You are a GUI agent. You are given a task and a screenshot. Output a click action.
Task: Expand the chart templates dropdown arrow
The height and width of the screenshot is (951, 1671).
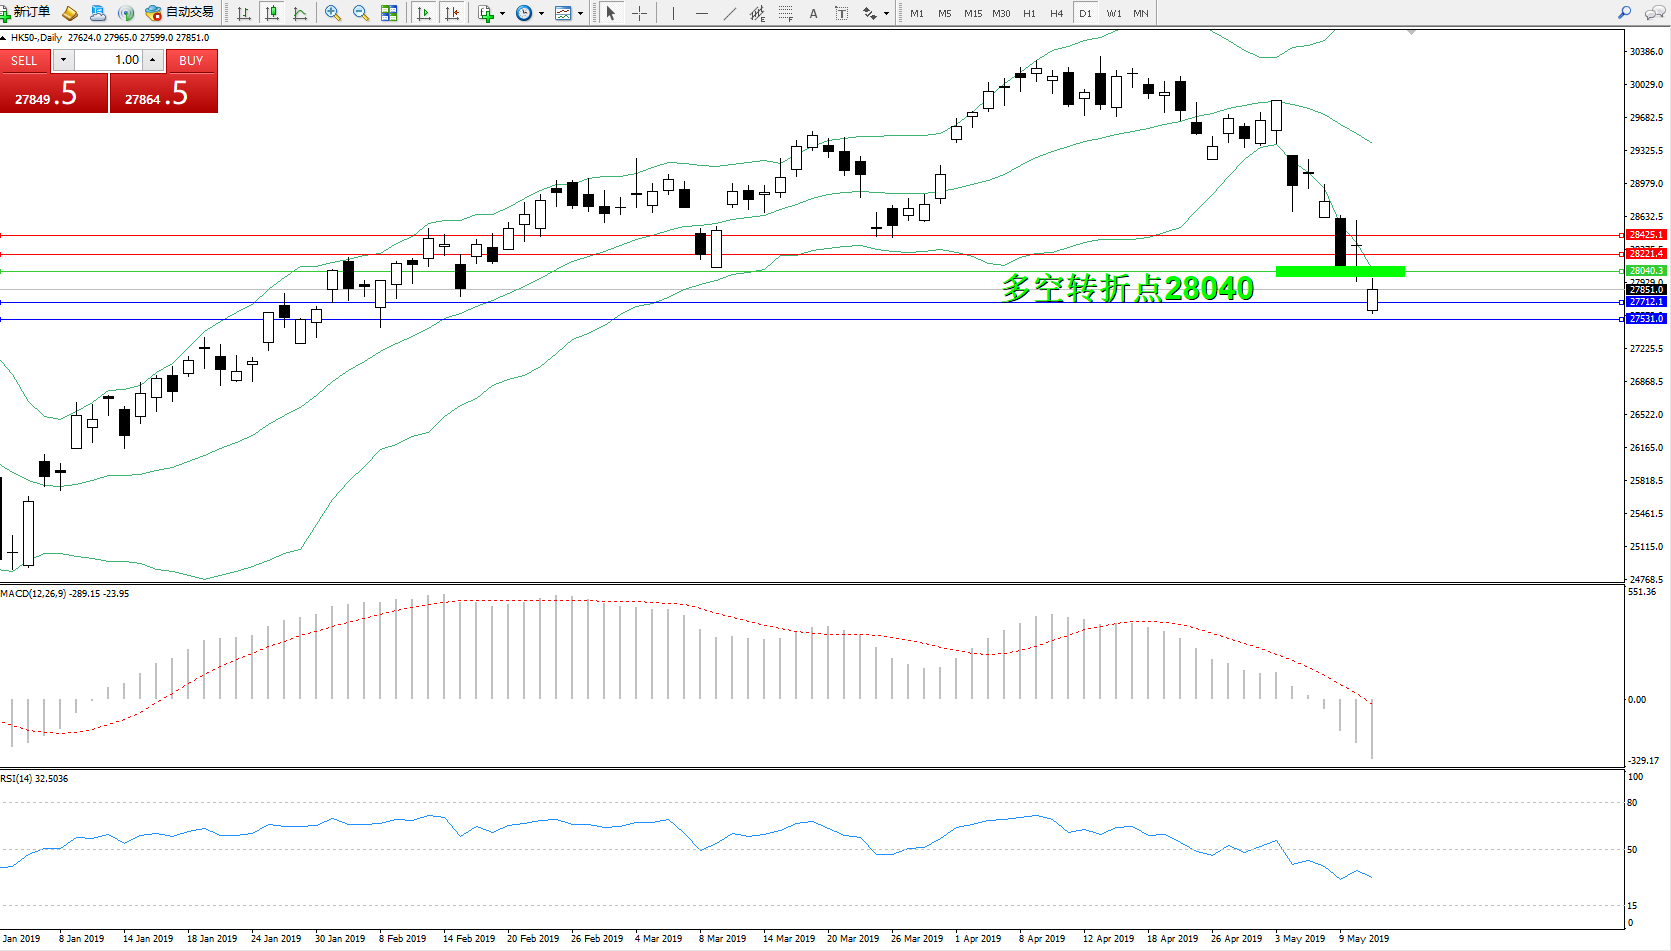point(580,13)
